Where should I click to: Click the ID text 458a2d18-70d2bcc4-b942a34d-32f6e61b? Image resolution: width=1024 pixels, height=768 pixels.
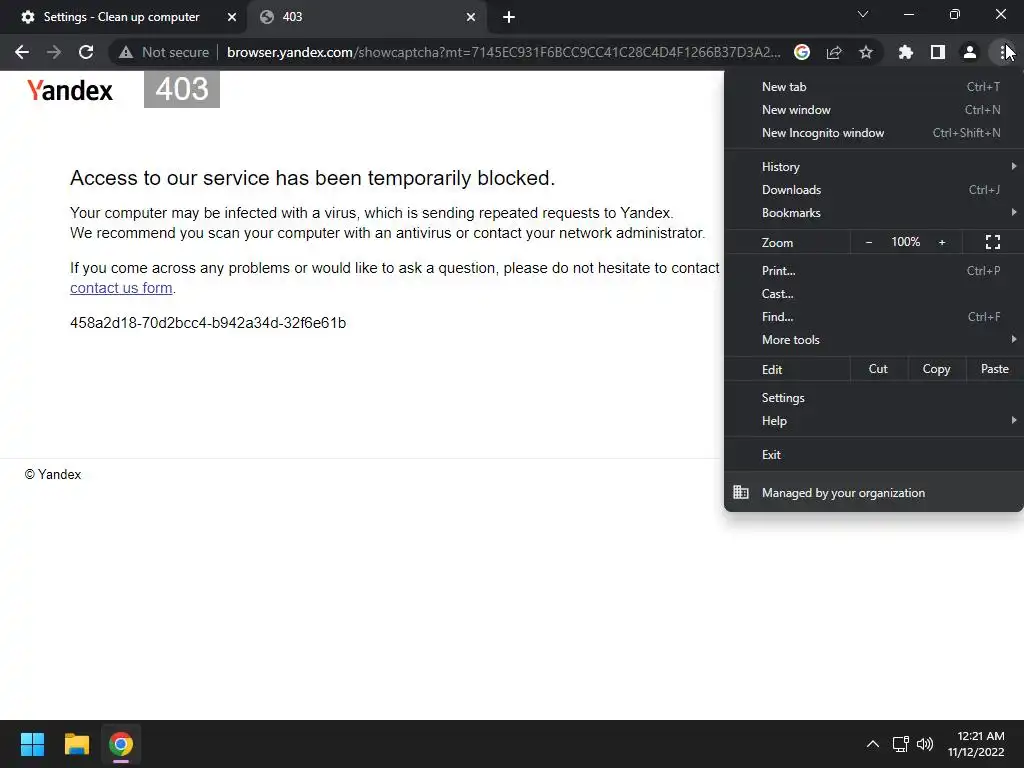(x=208, y=323)
